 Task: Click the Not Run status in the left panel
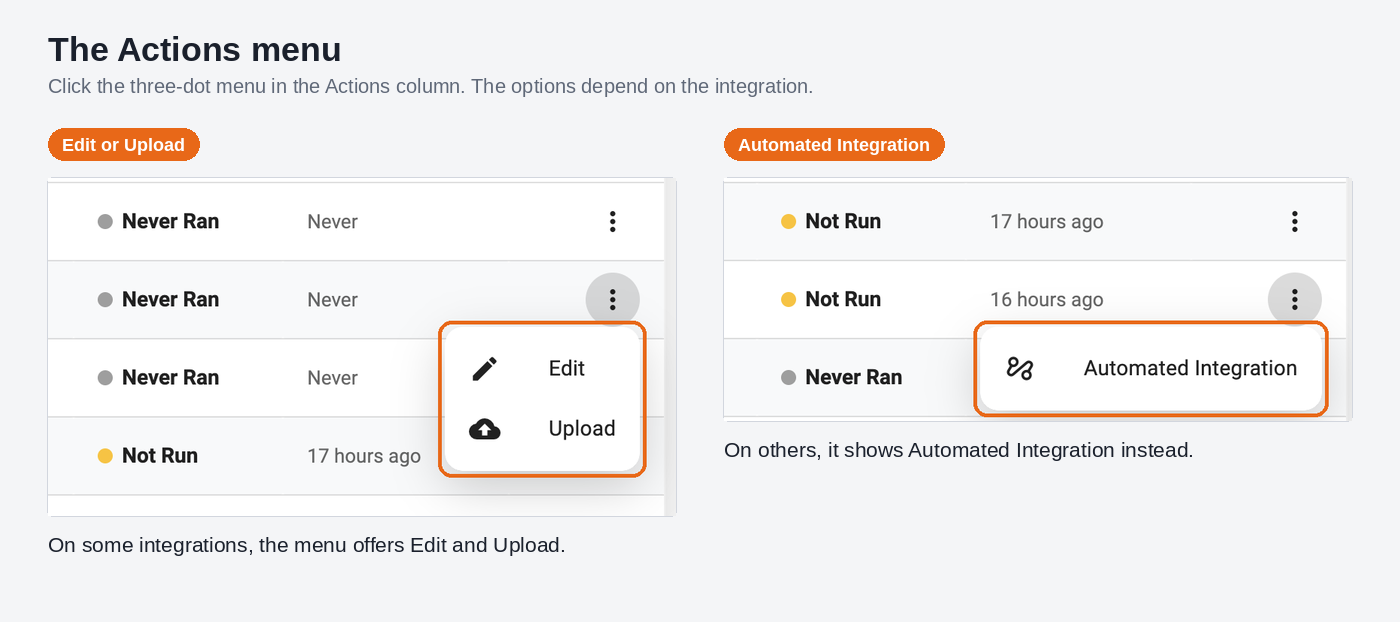tap(160, 456)
